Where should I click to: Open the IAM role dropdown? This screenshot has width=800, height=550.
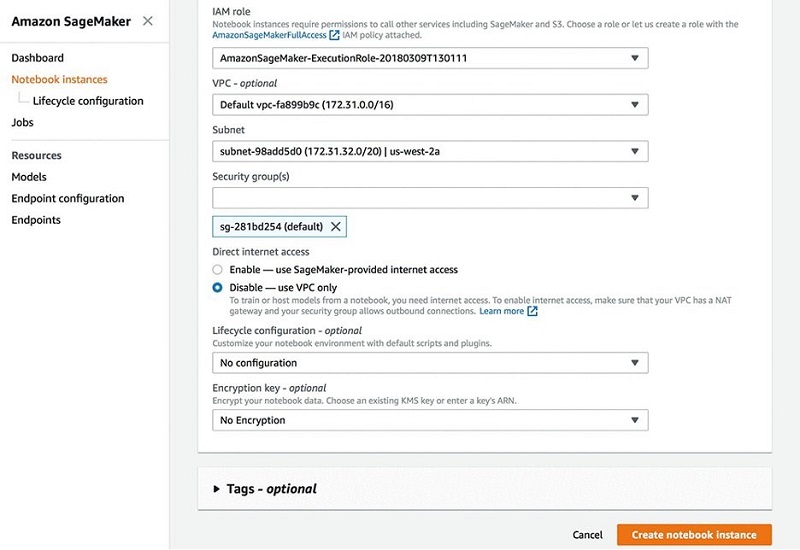pyautogui.click(x=430, y=59)
